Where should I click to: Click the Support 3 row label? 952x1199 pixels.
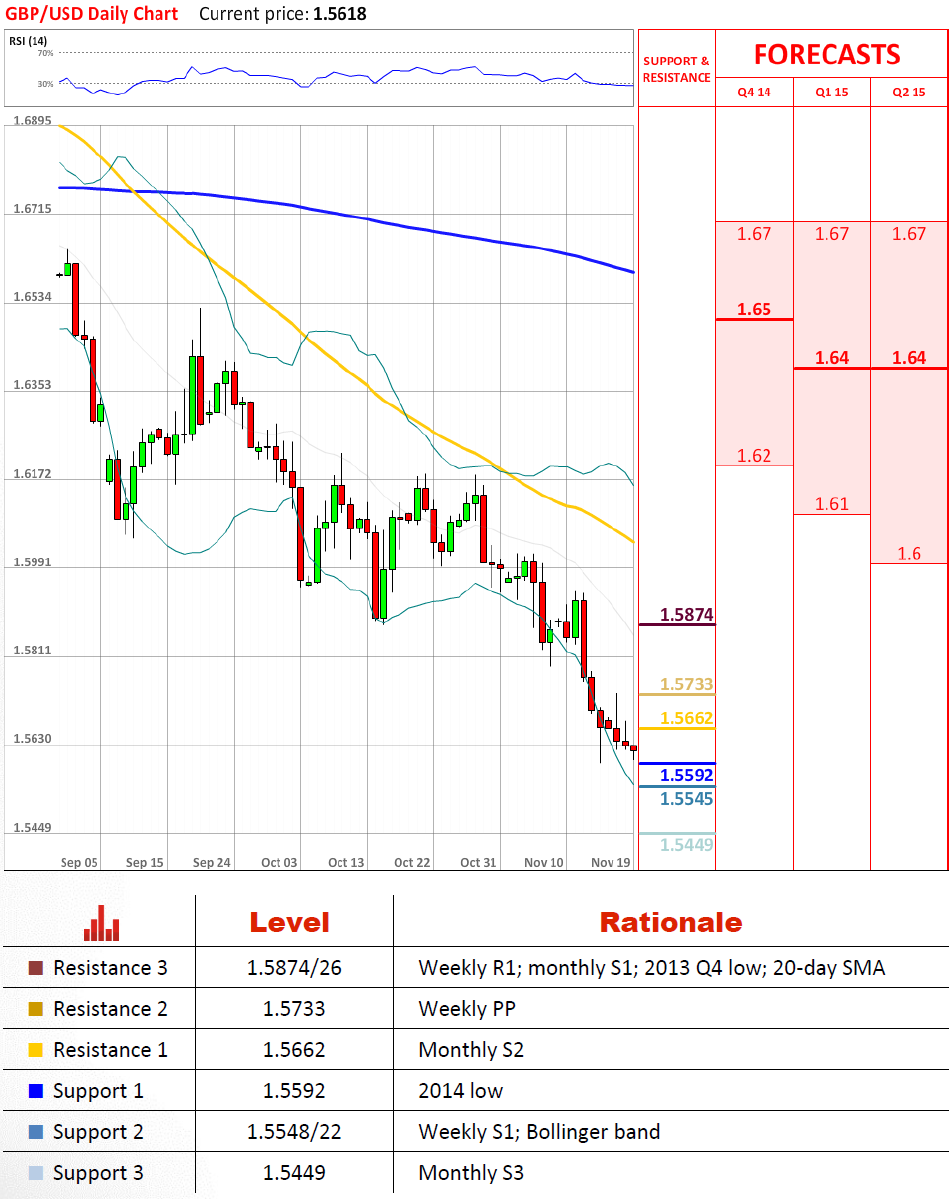(99, 1173)
